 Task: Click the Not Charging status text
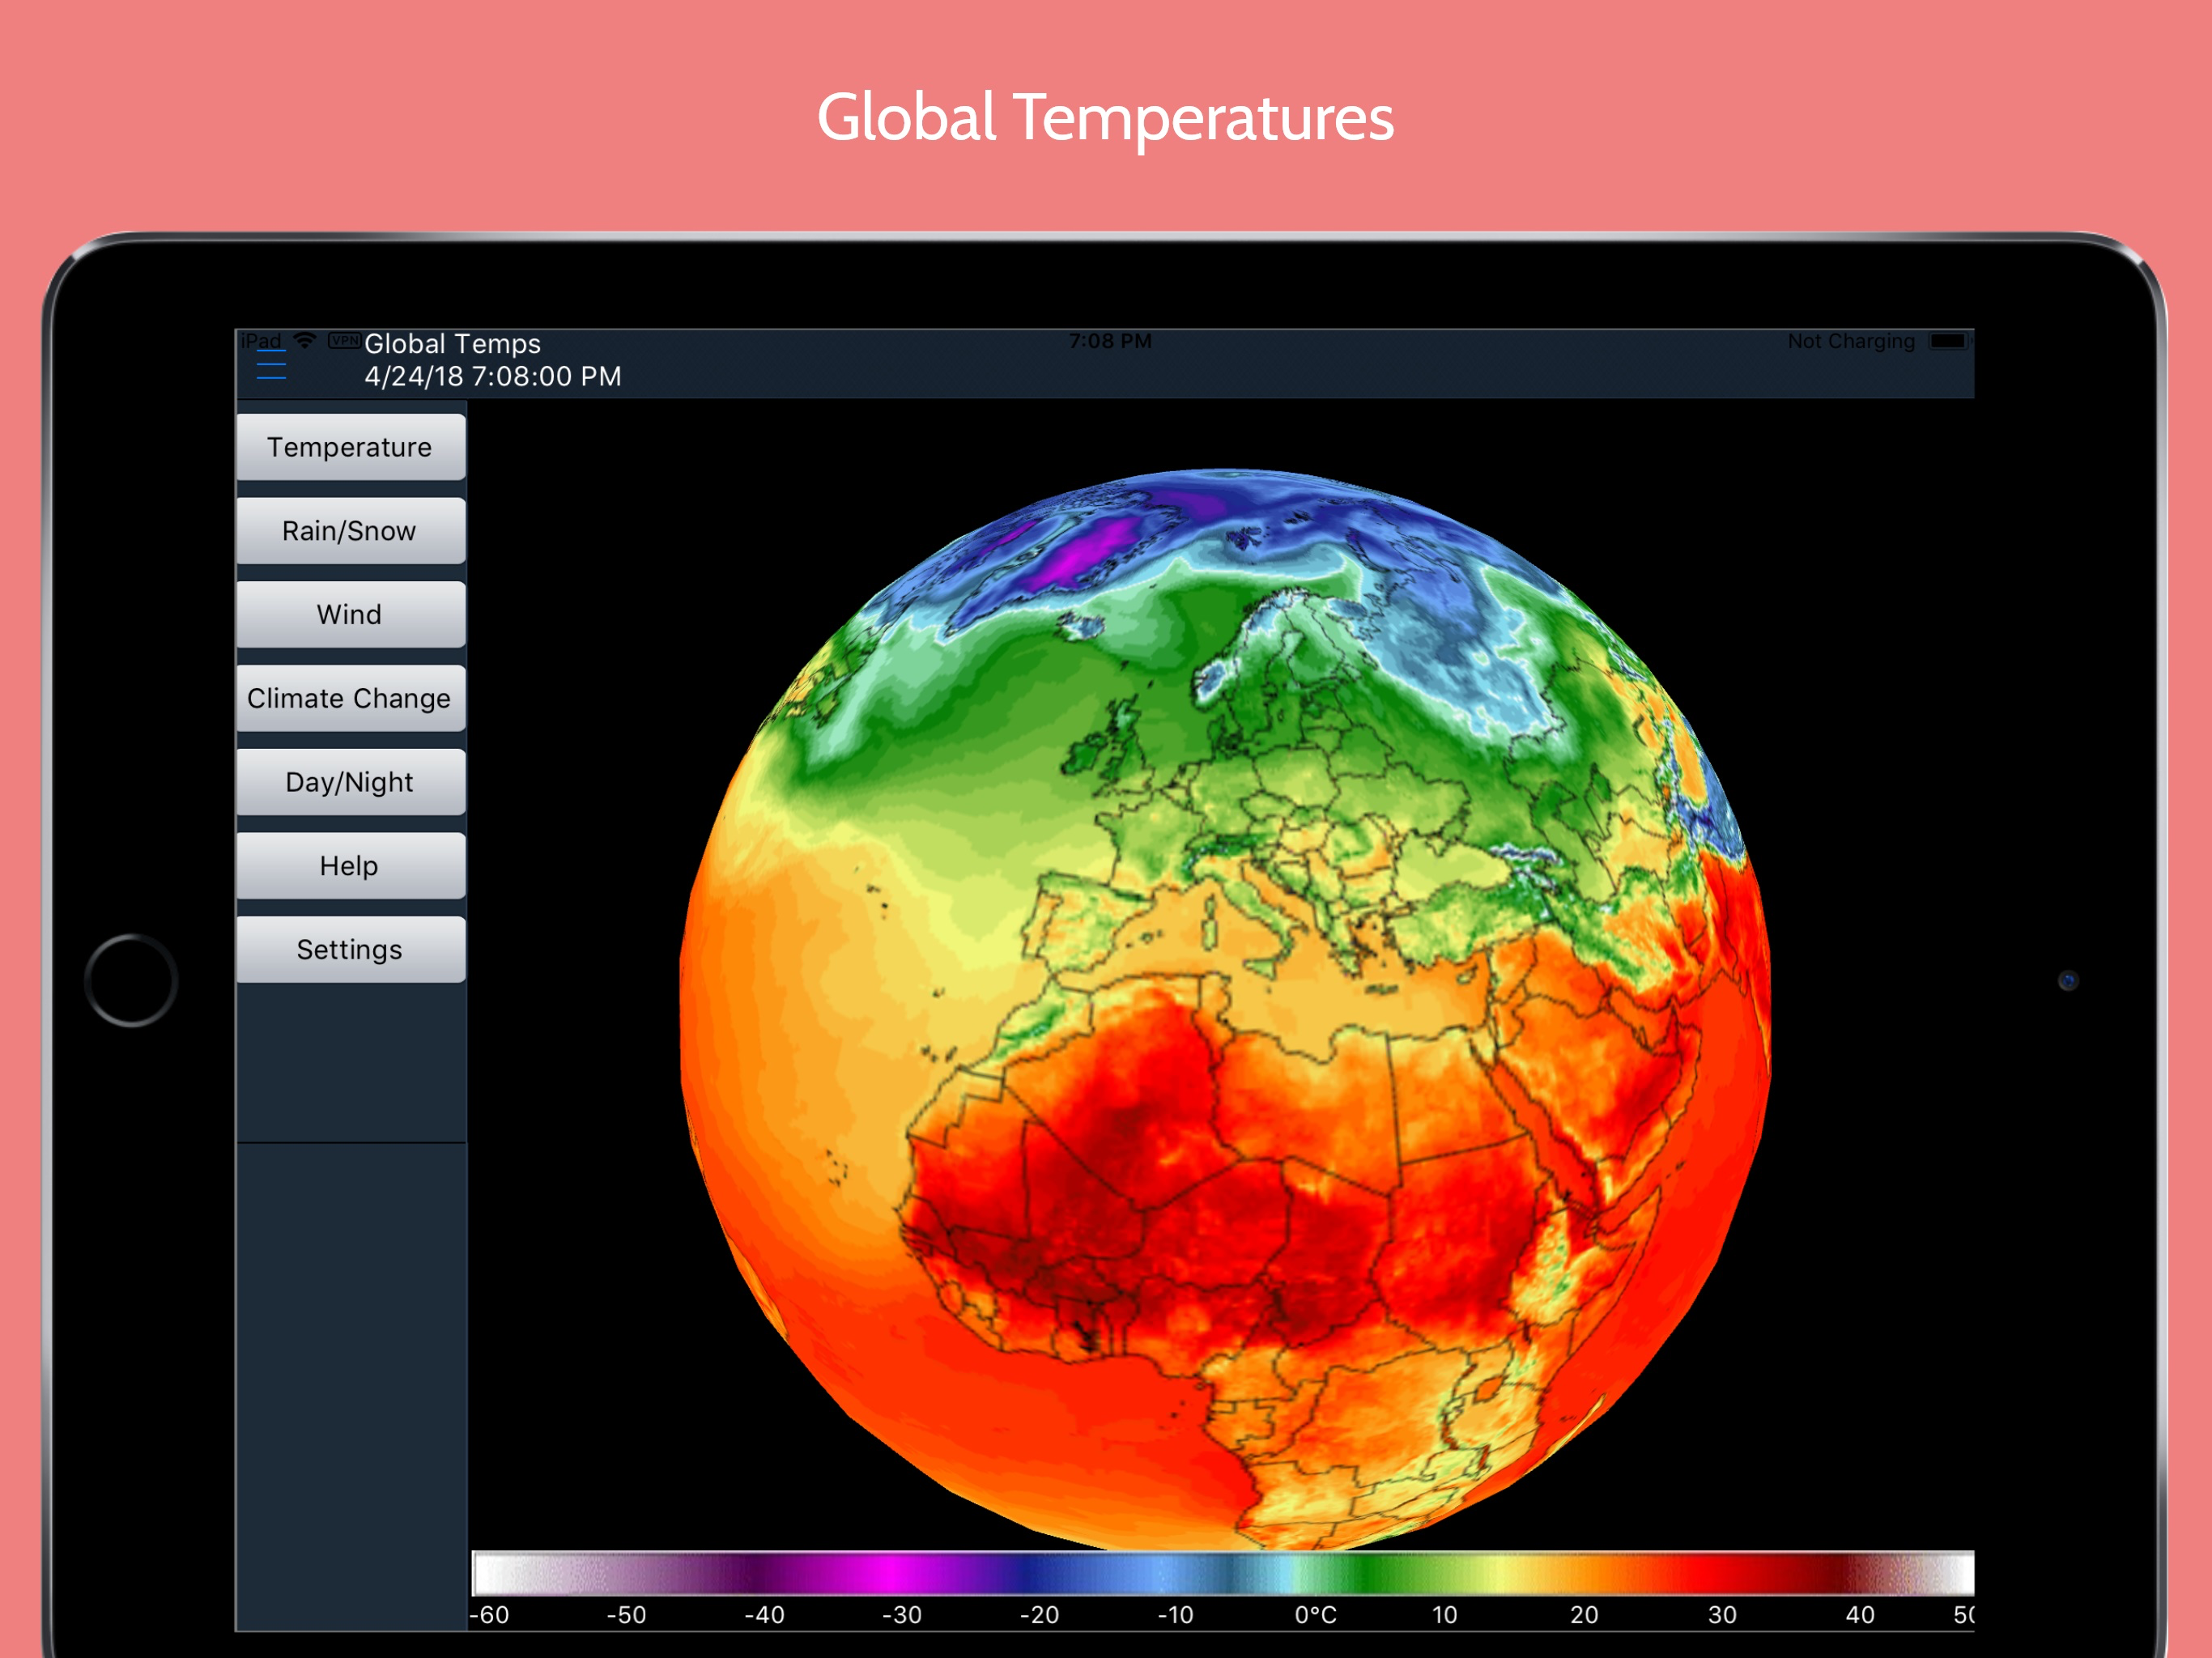pyautogui.click(x=1850, y=341)
